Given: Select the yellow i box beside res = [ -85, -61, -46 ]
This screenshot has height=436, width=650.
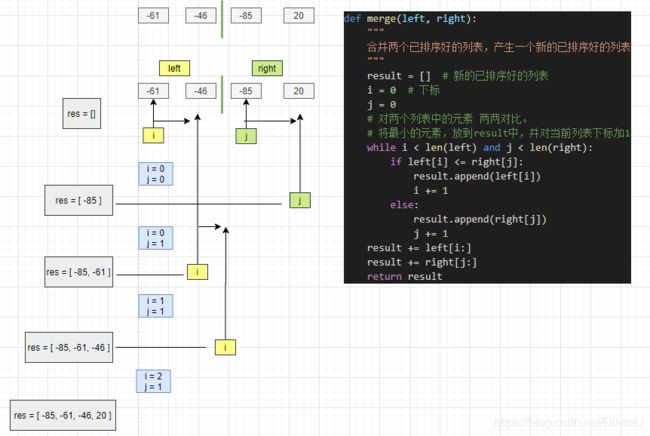Looking at the screenshot, I should point(226,347).
